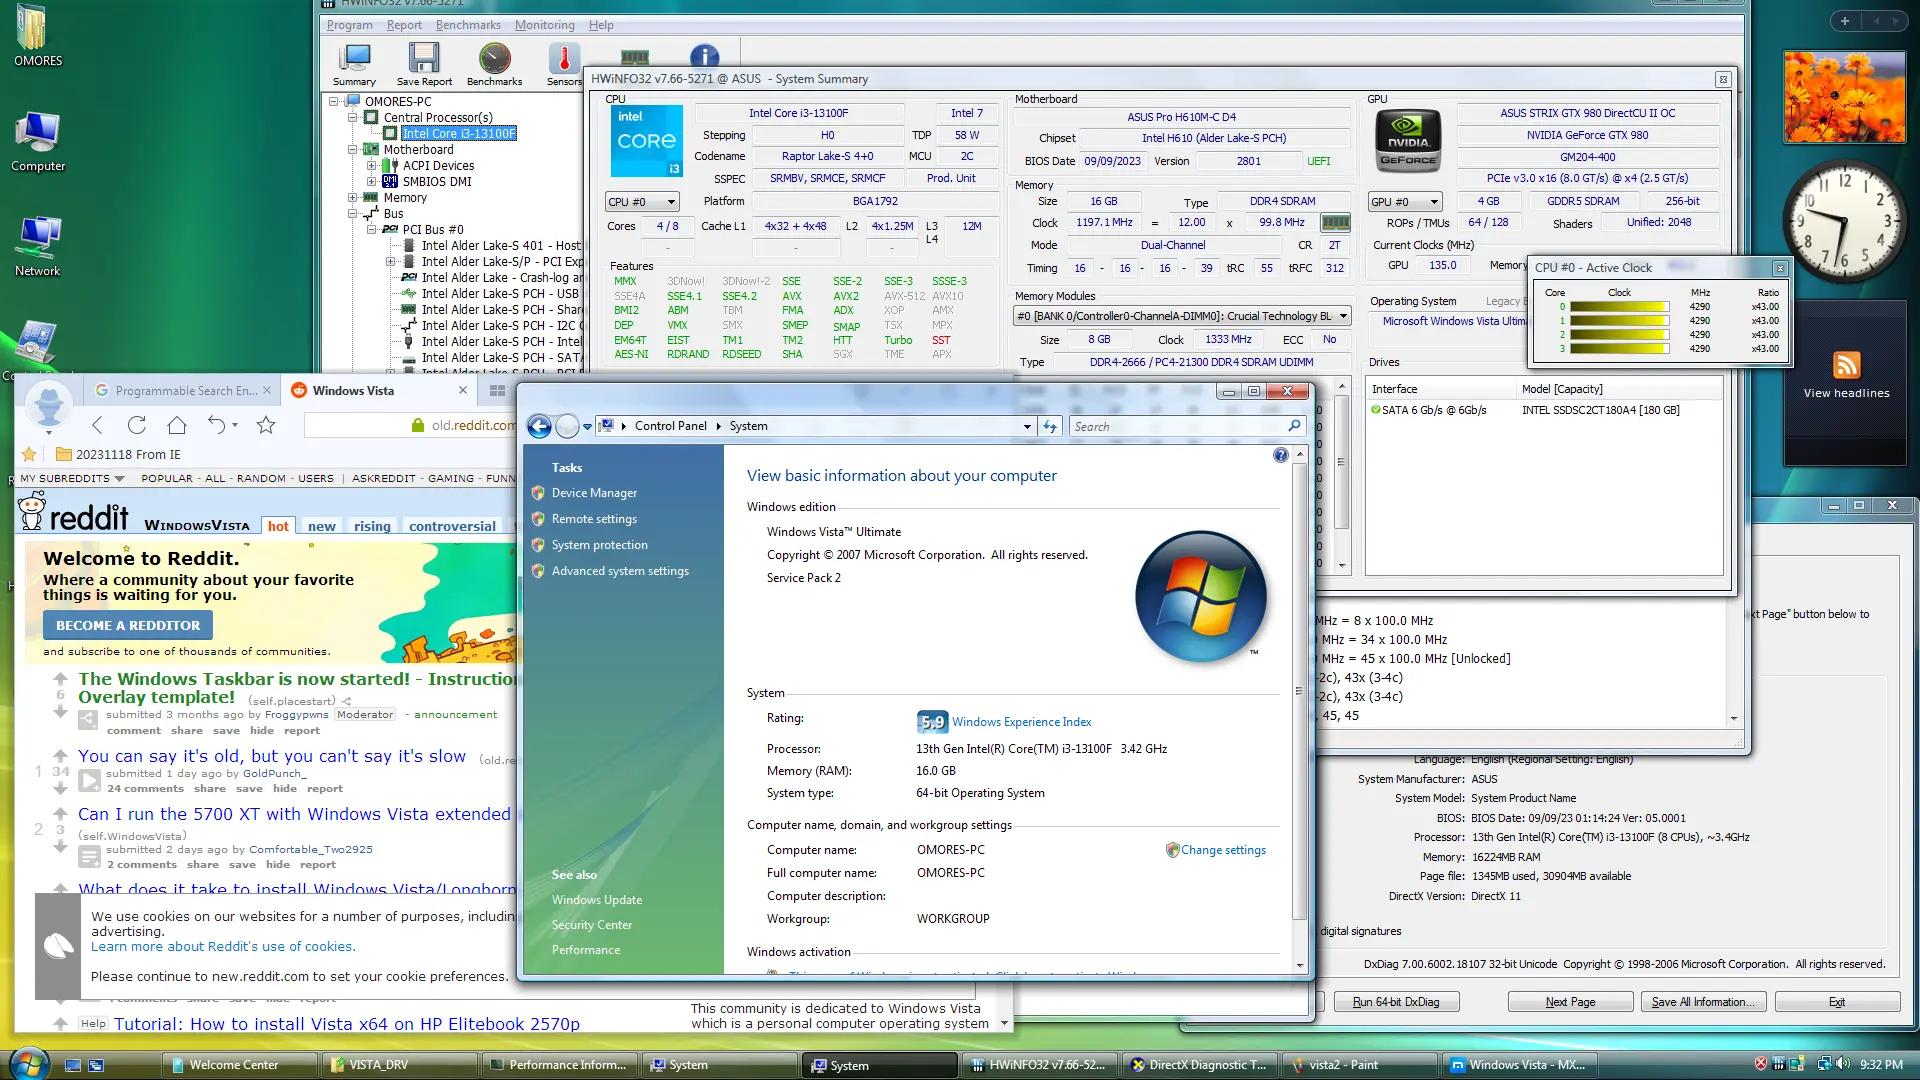
Task: Open the MY SUBREDDITS dropdown on reddit
Action: pos(72,479)
